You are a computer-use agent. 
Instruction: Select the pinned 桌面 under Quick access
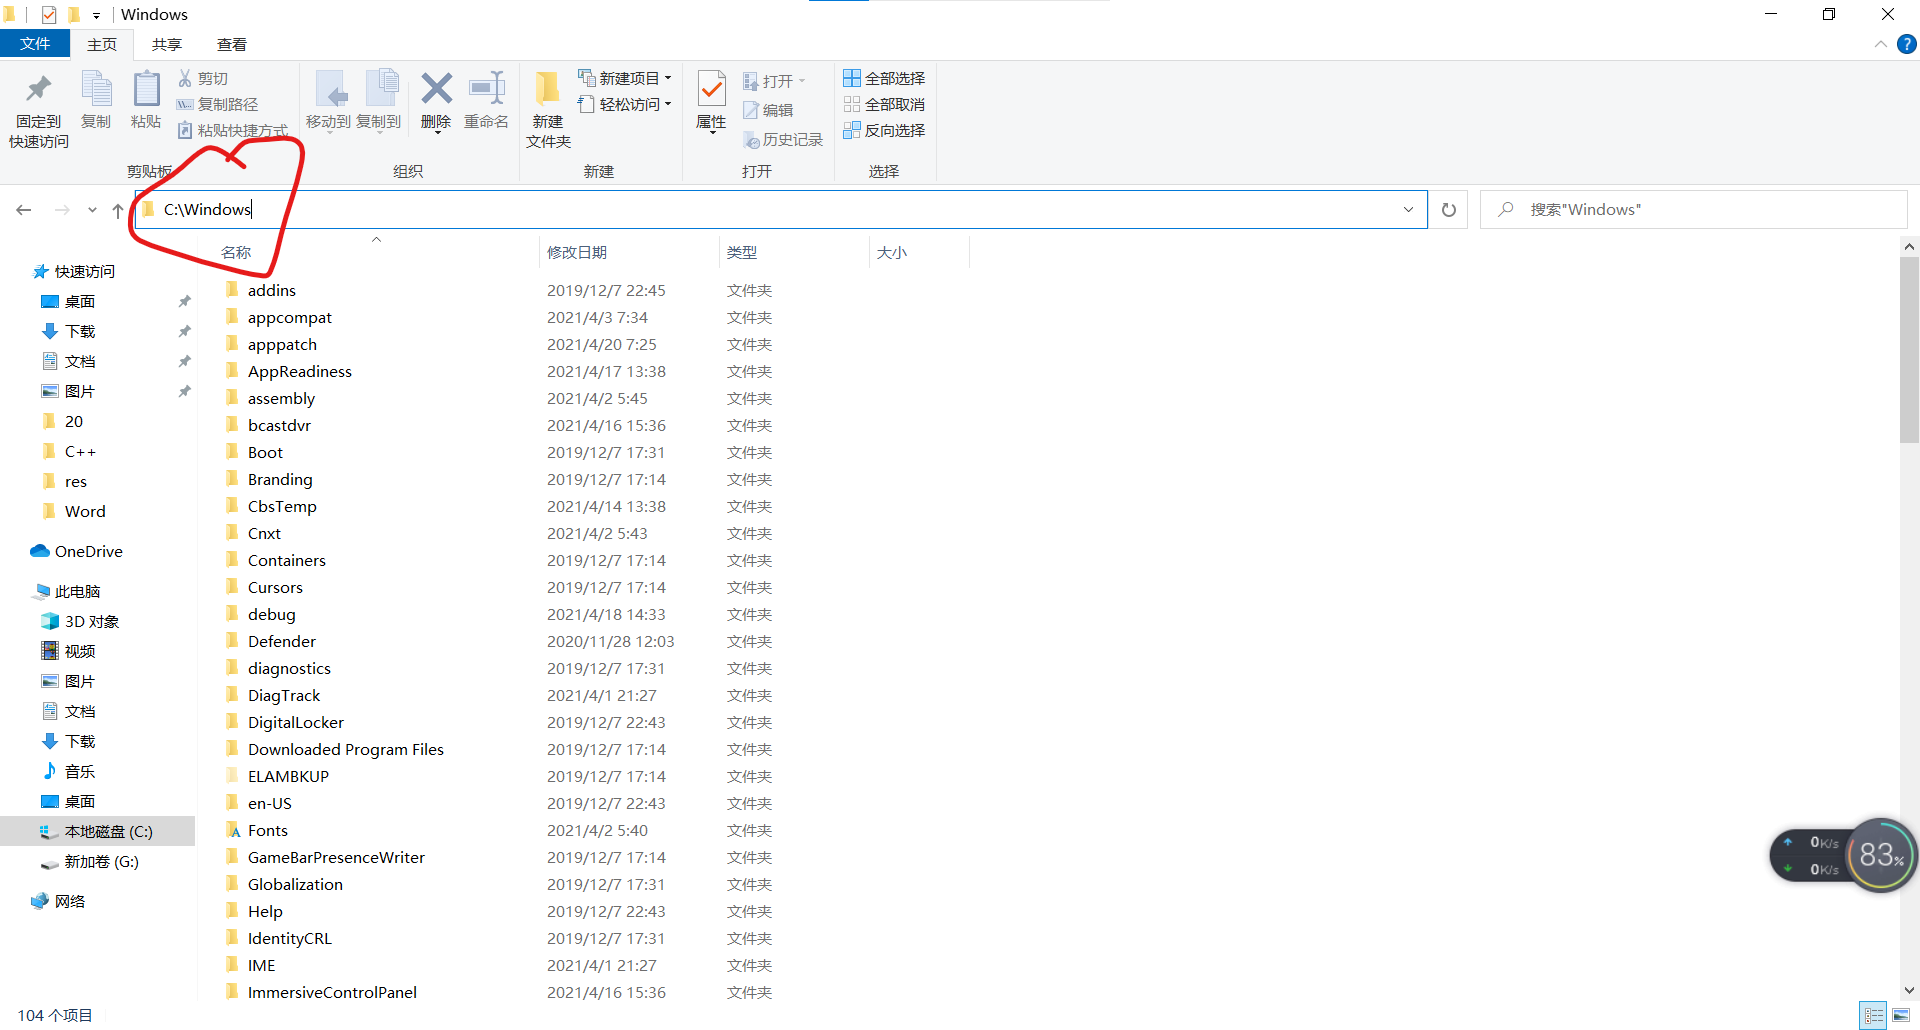tap(80, 302)
